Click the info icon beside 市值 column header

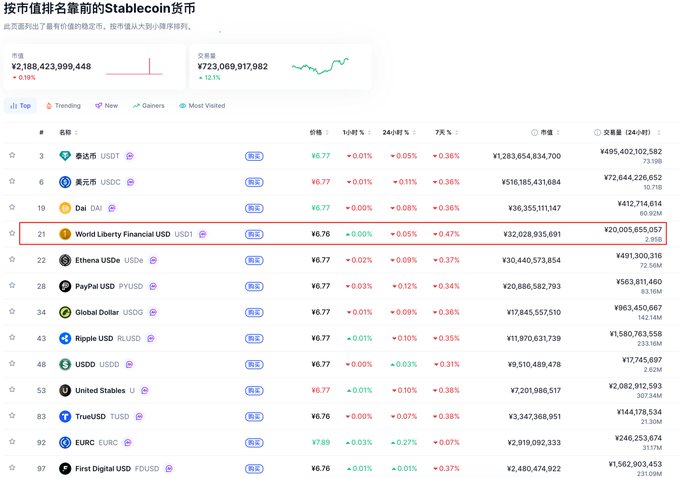(534, 132)
